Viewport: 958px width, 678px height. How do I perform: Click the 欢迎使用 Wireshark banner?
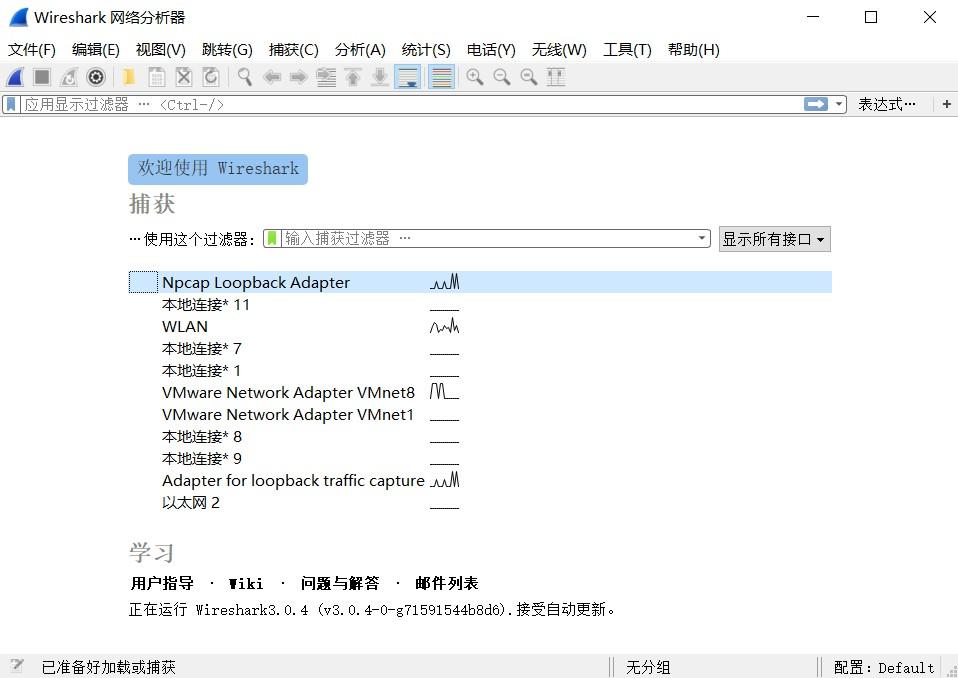tap(218, 169)
